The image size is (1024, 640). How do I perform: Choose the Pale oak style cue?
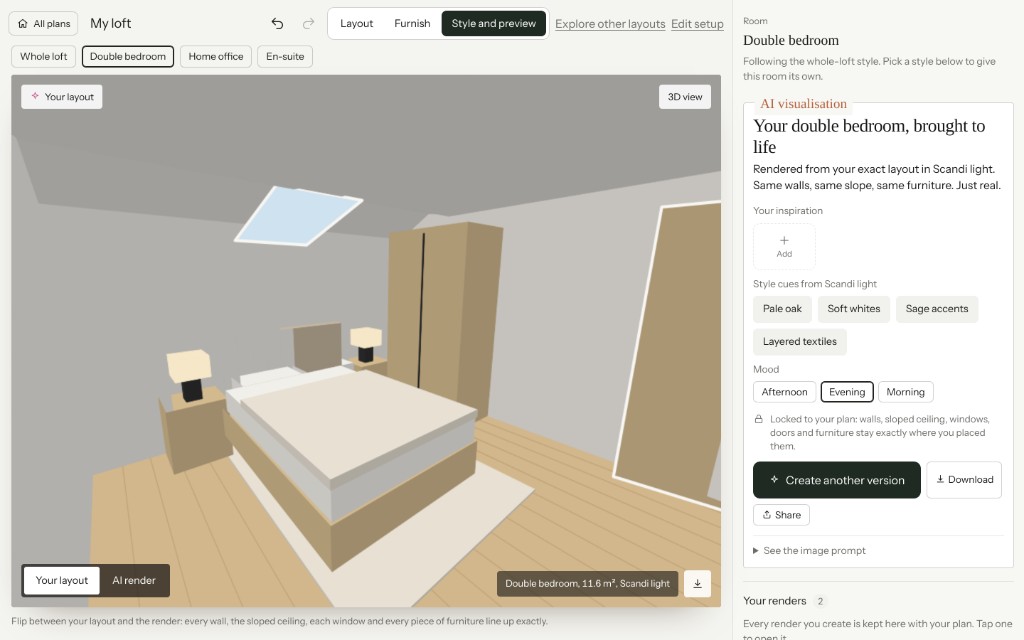[782, 309]
